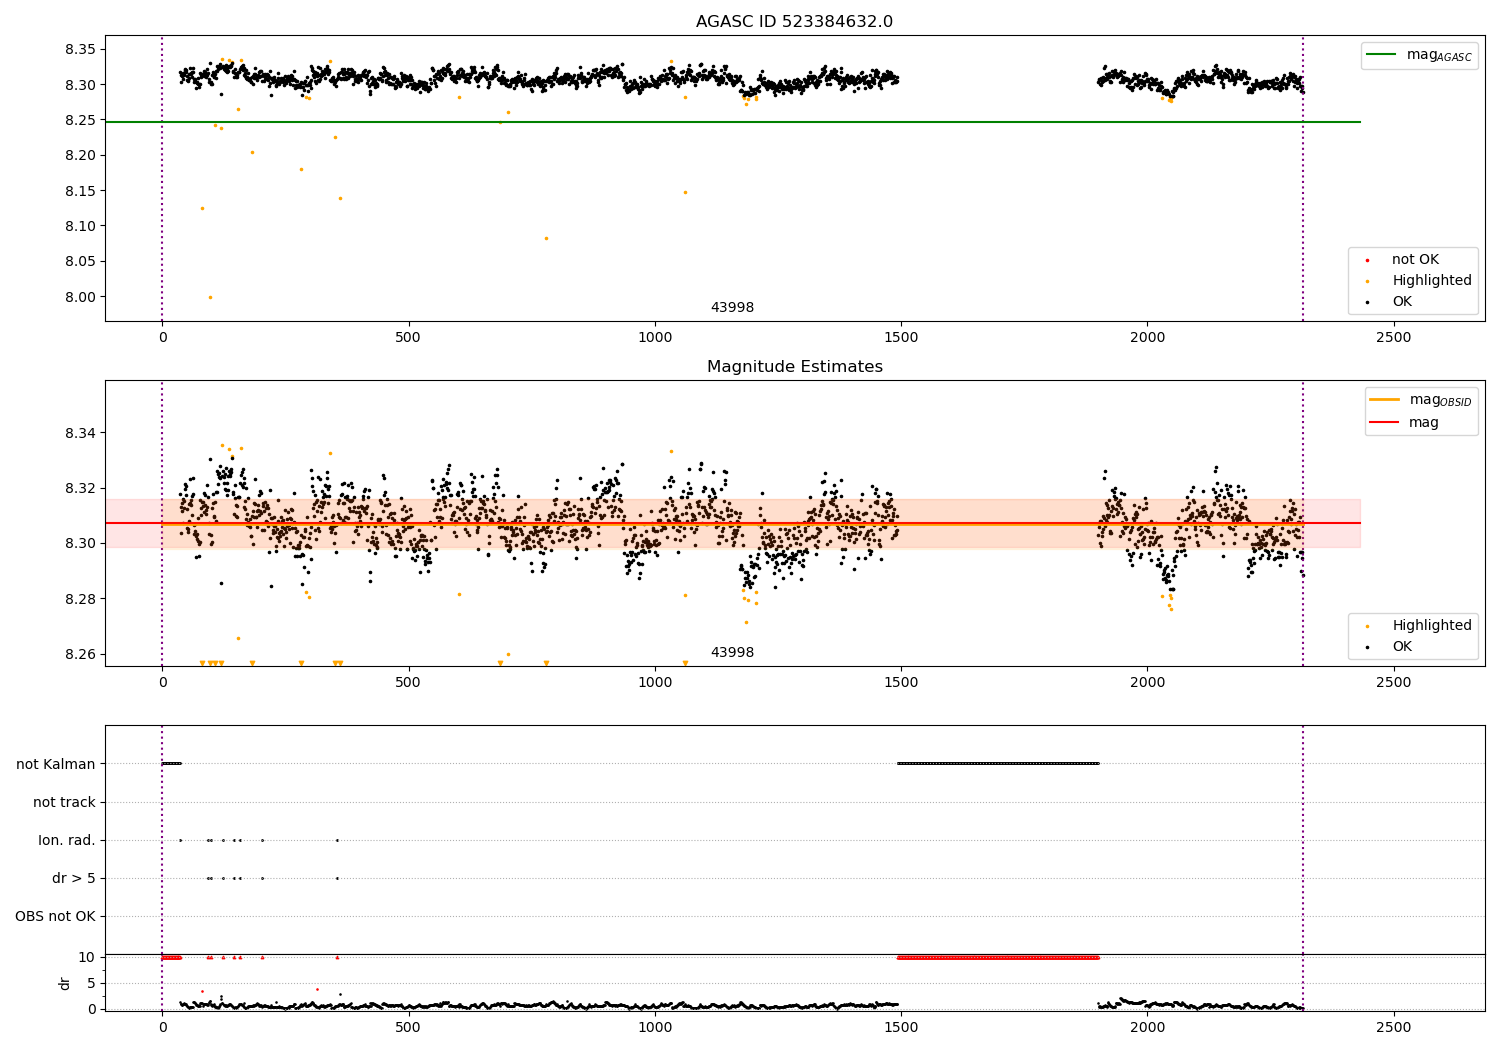The image size is (1500, 1050).
Task: Click 'Highlighted' legend label in Magnitude Estimates plot
Action: (1432, 626)
